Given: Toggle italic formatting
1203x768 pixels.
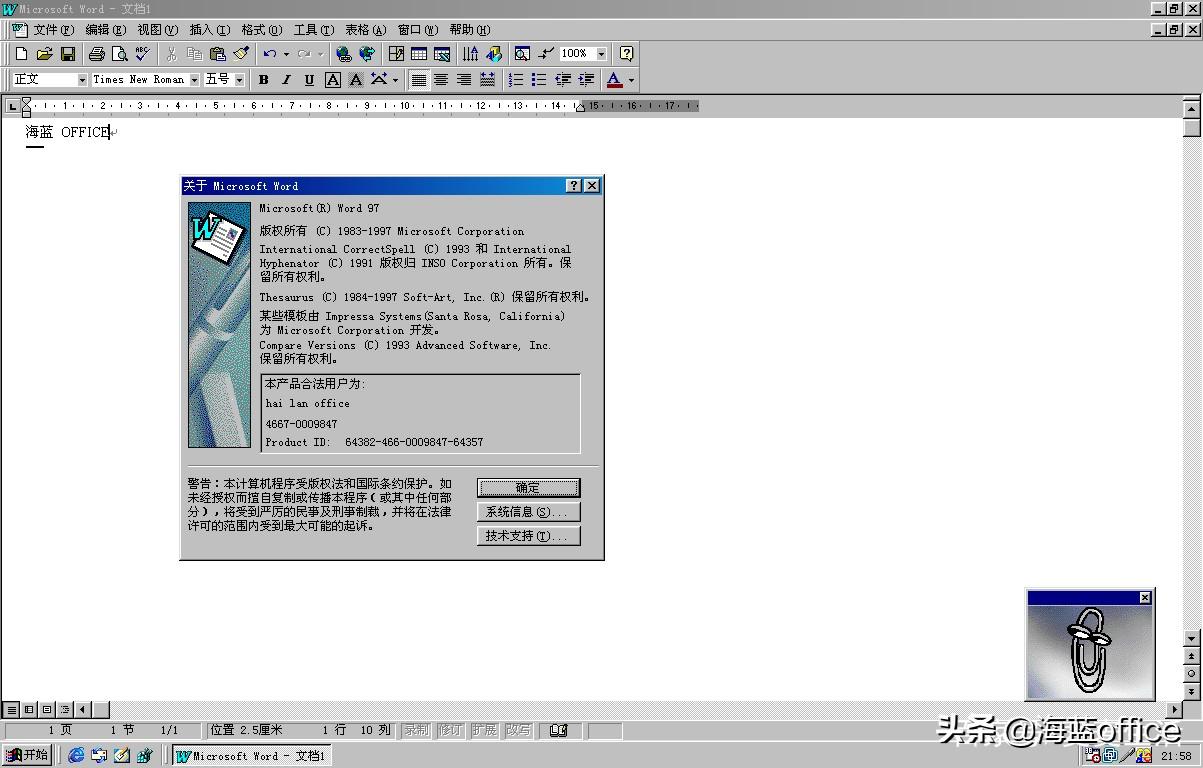Looking at the screenshot, I should (x=286, y=80).
